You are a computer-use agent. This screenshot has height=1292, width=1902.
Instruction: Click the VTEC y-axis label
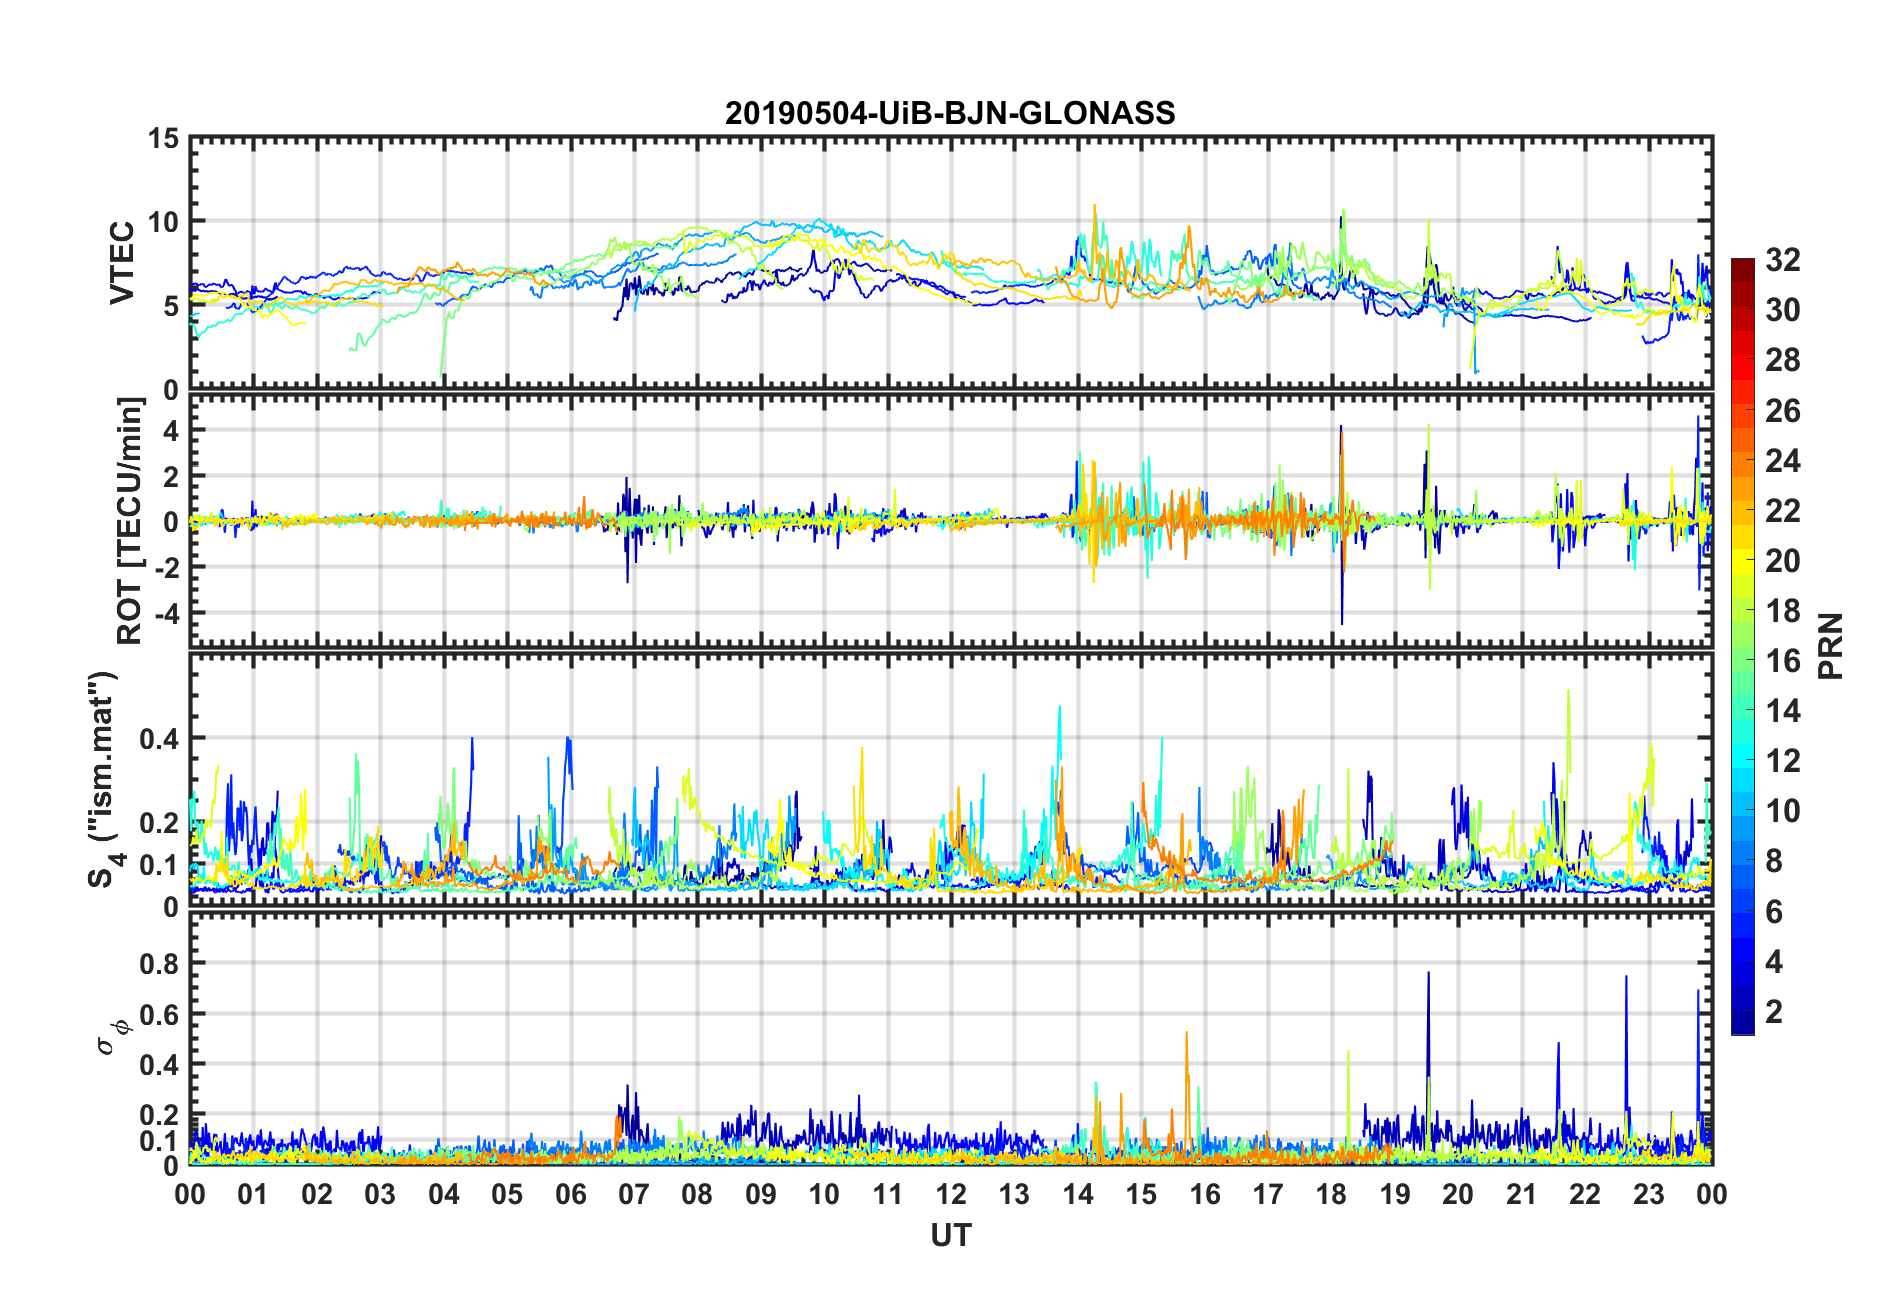point(122,263)
